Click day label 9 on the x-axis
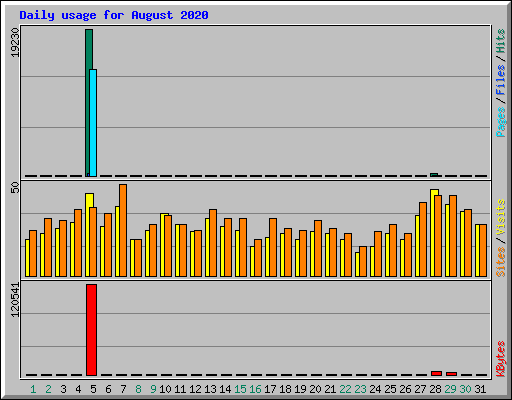 coord(153,389)
